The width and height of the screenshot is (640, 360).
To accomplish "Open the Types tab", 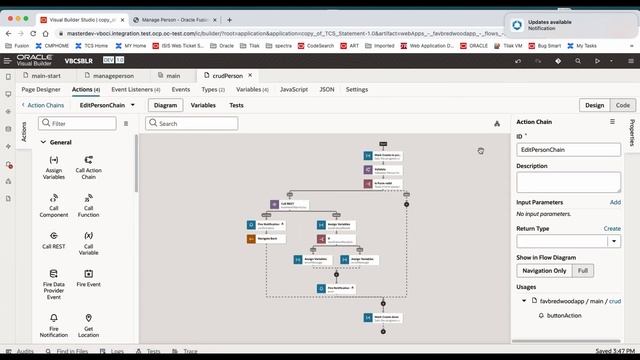I will click(213, 89).
